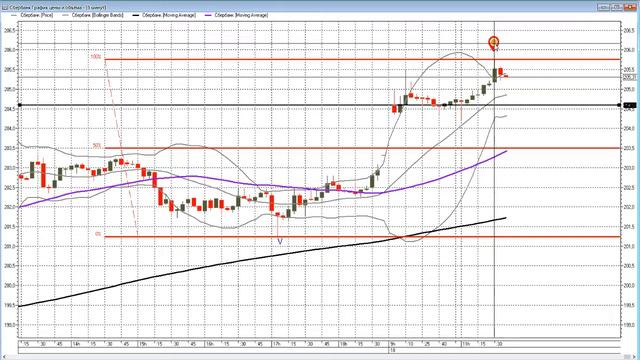Image resolution: width=640 pixels, height=360 pixels.
Task: Select the Сбербанк [Price] legend entry
Action: [32, 15]
